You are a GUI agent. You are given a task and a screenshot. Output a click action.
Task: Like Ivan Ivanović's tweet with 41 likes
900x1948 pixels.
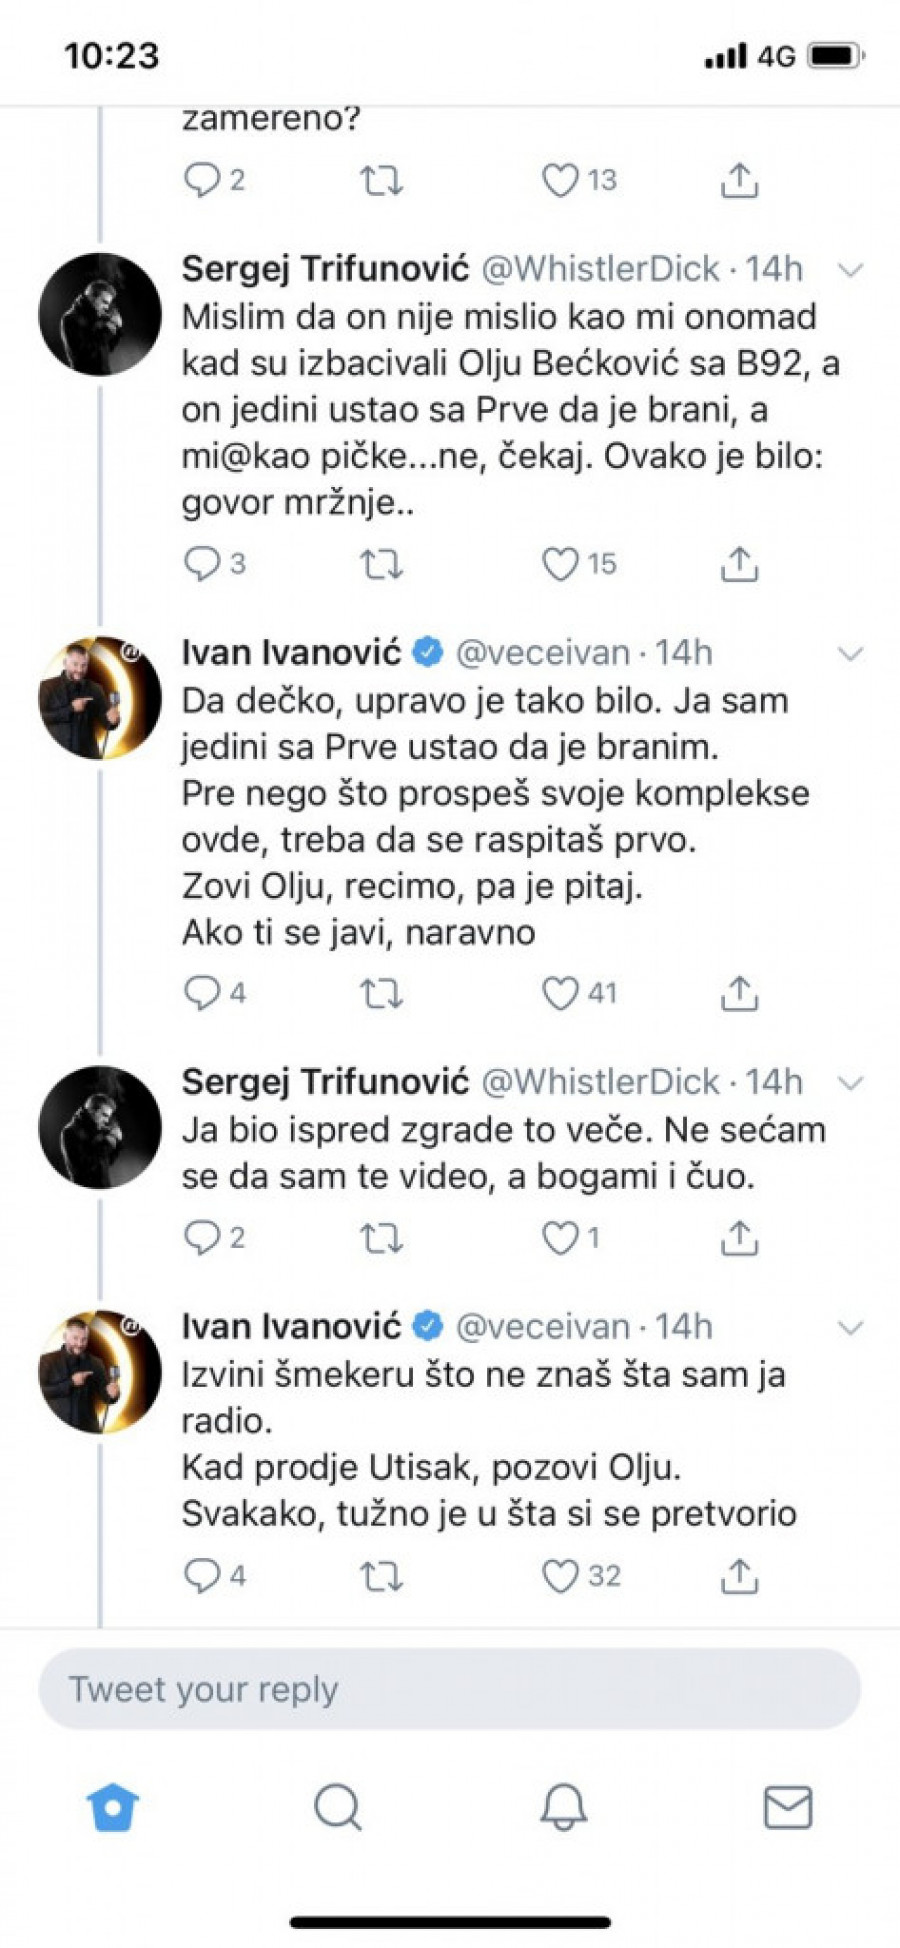click(x=560, y=993)
